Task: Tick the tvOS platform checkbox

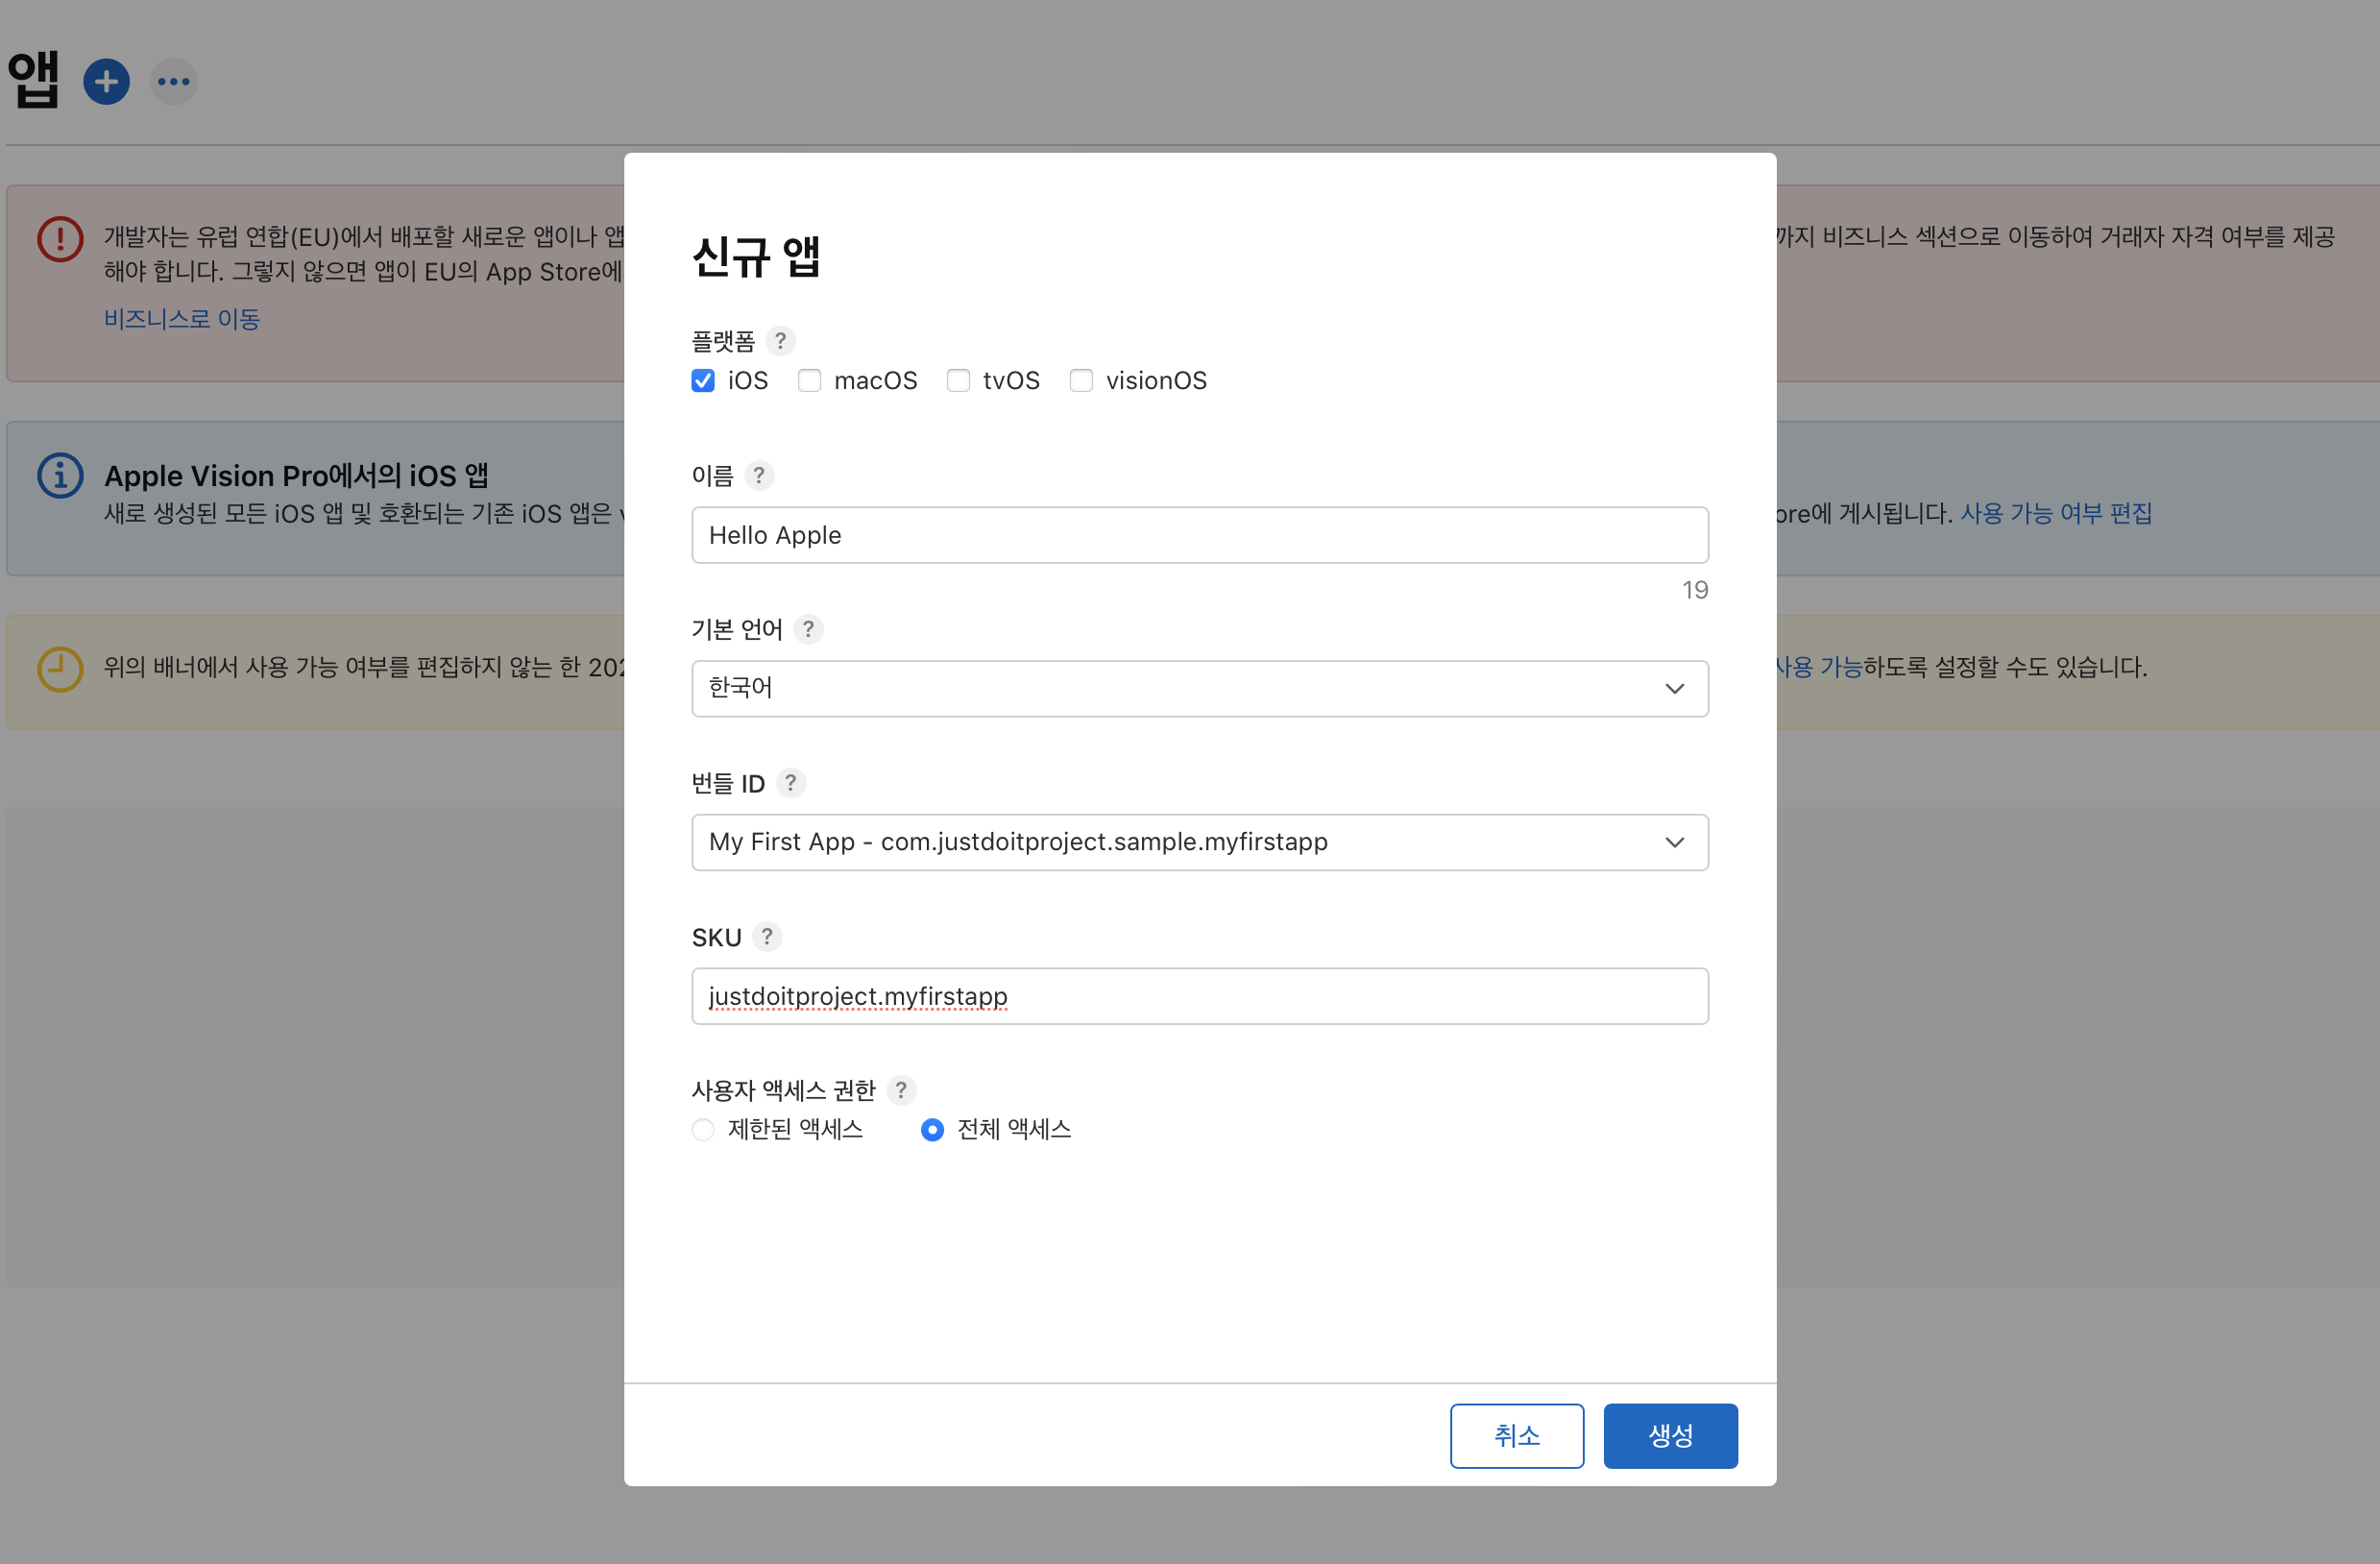Action: point(958,381)
